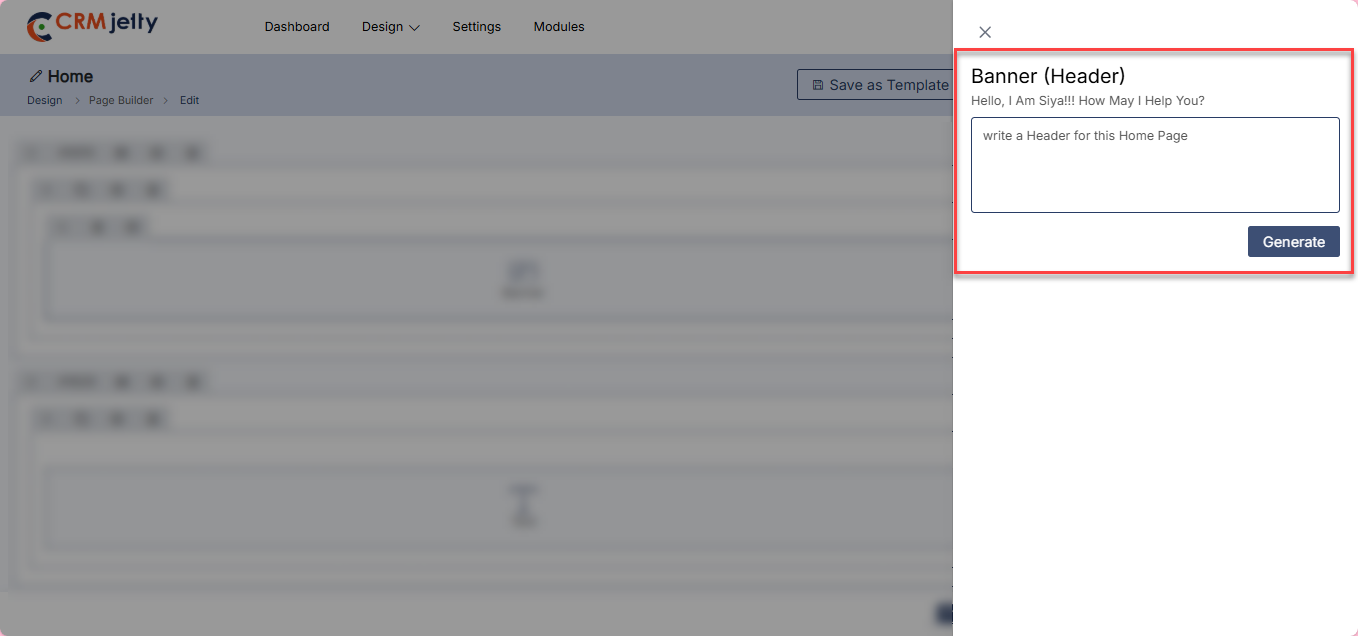
Task: Follow the Page Builder breadcrumb link
Action: pyautogui.click(x=121, y=100)
